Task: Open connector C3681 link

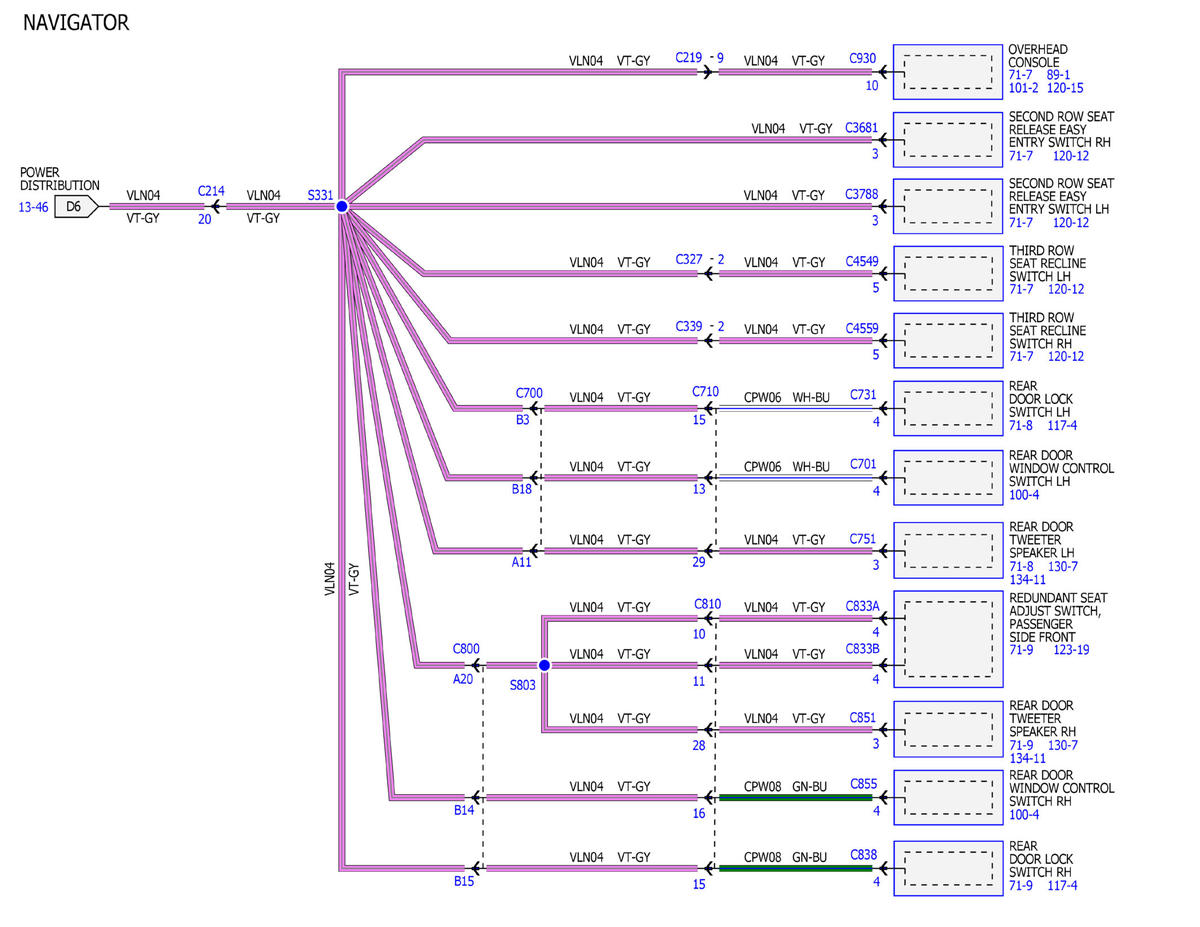Action: point(861,128)
